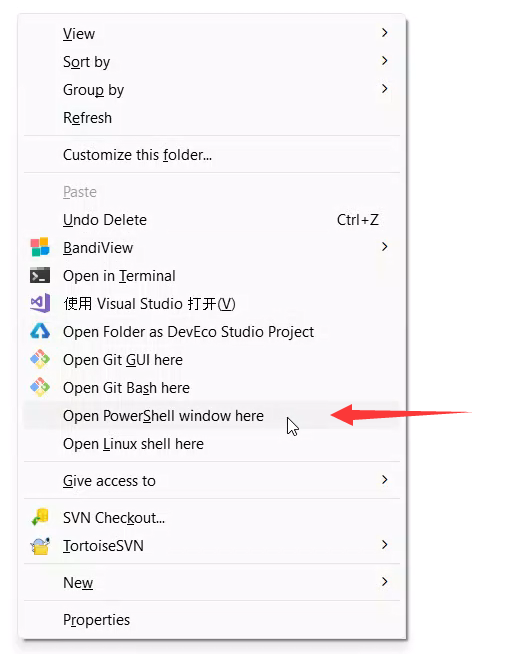Screen dimensions: 510x654
Task: Open the Properties entry
Action: 212,620
